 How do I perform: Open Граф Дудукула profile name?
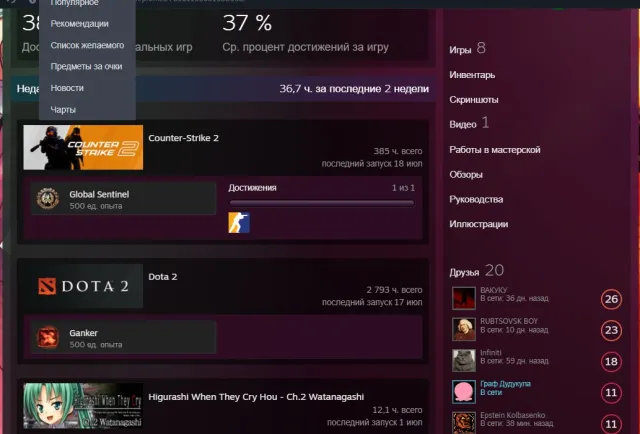(505, 384)
